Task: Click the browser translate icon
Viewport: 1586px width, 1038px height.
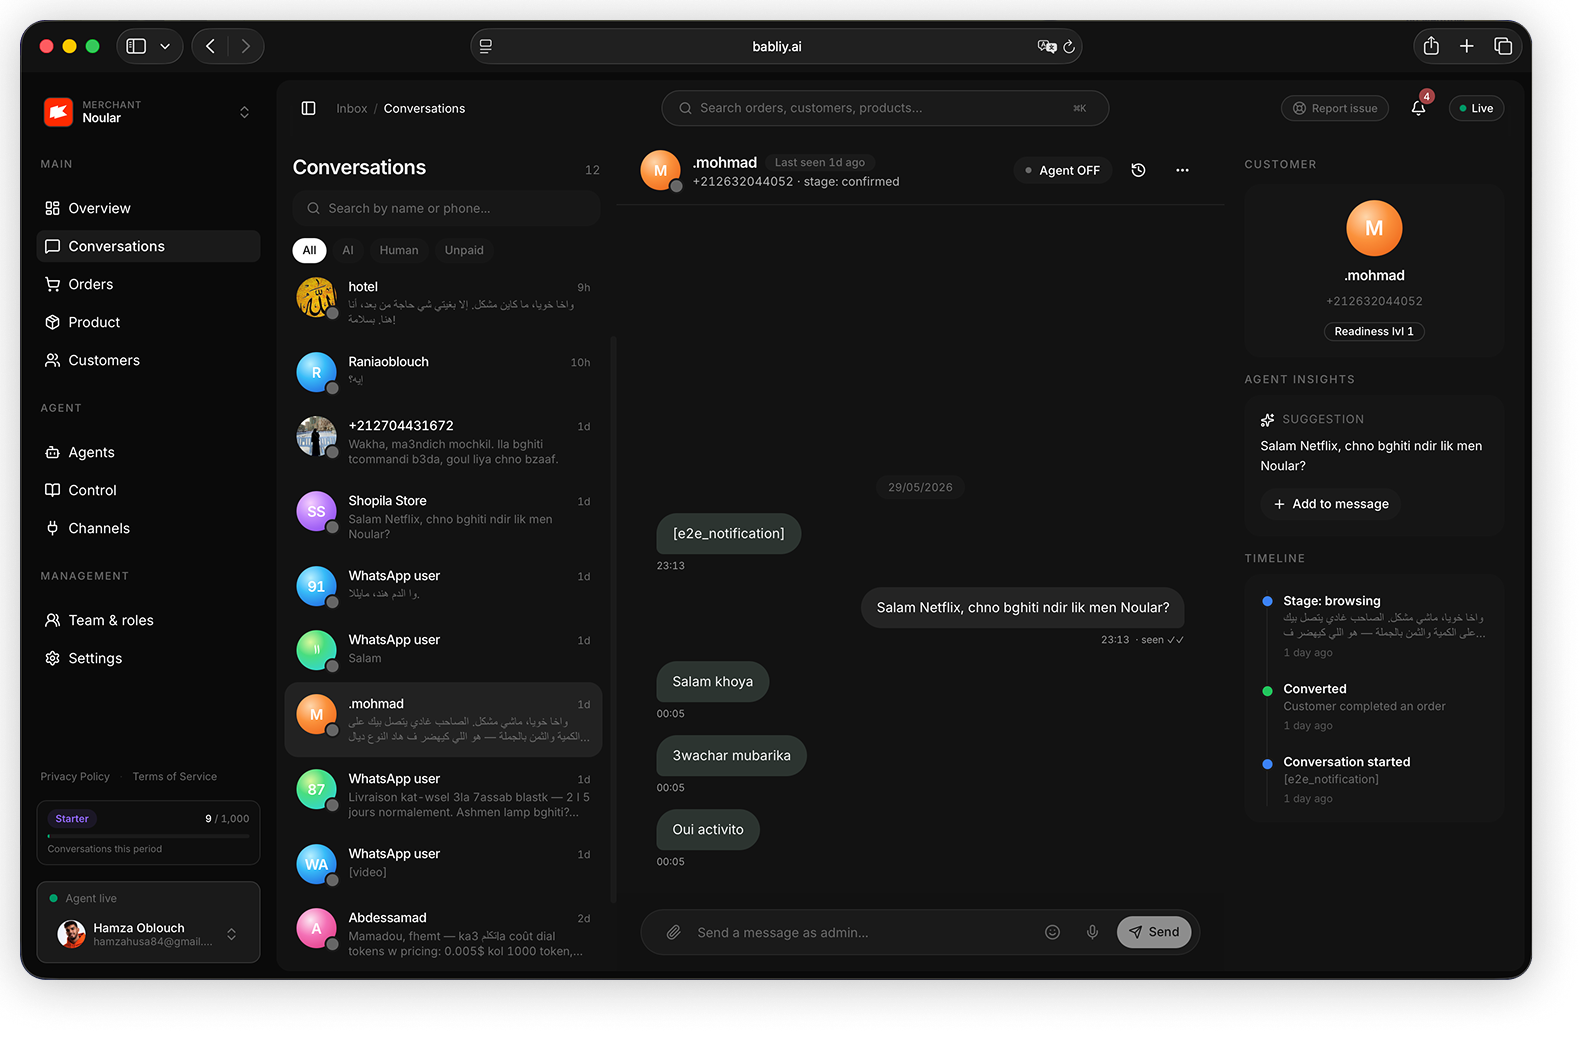Action: click(x=1047, y=46)
